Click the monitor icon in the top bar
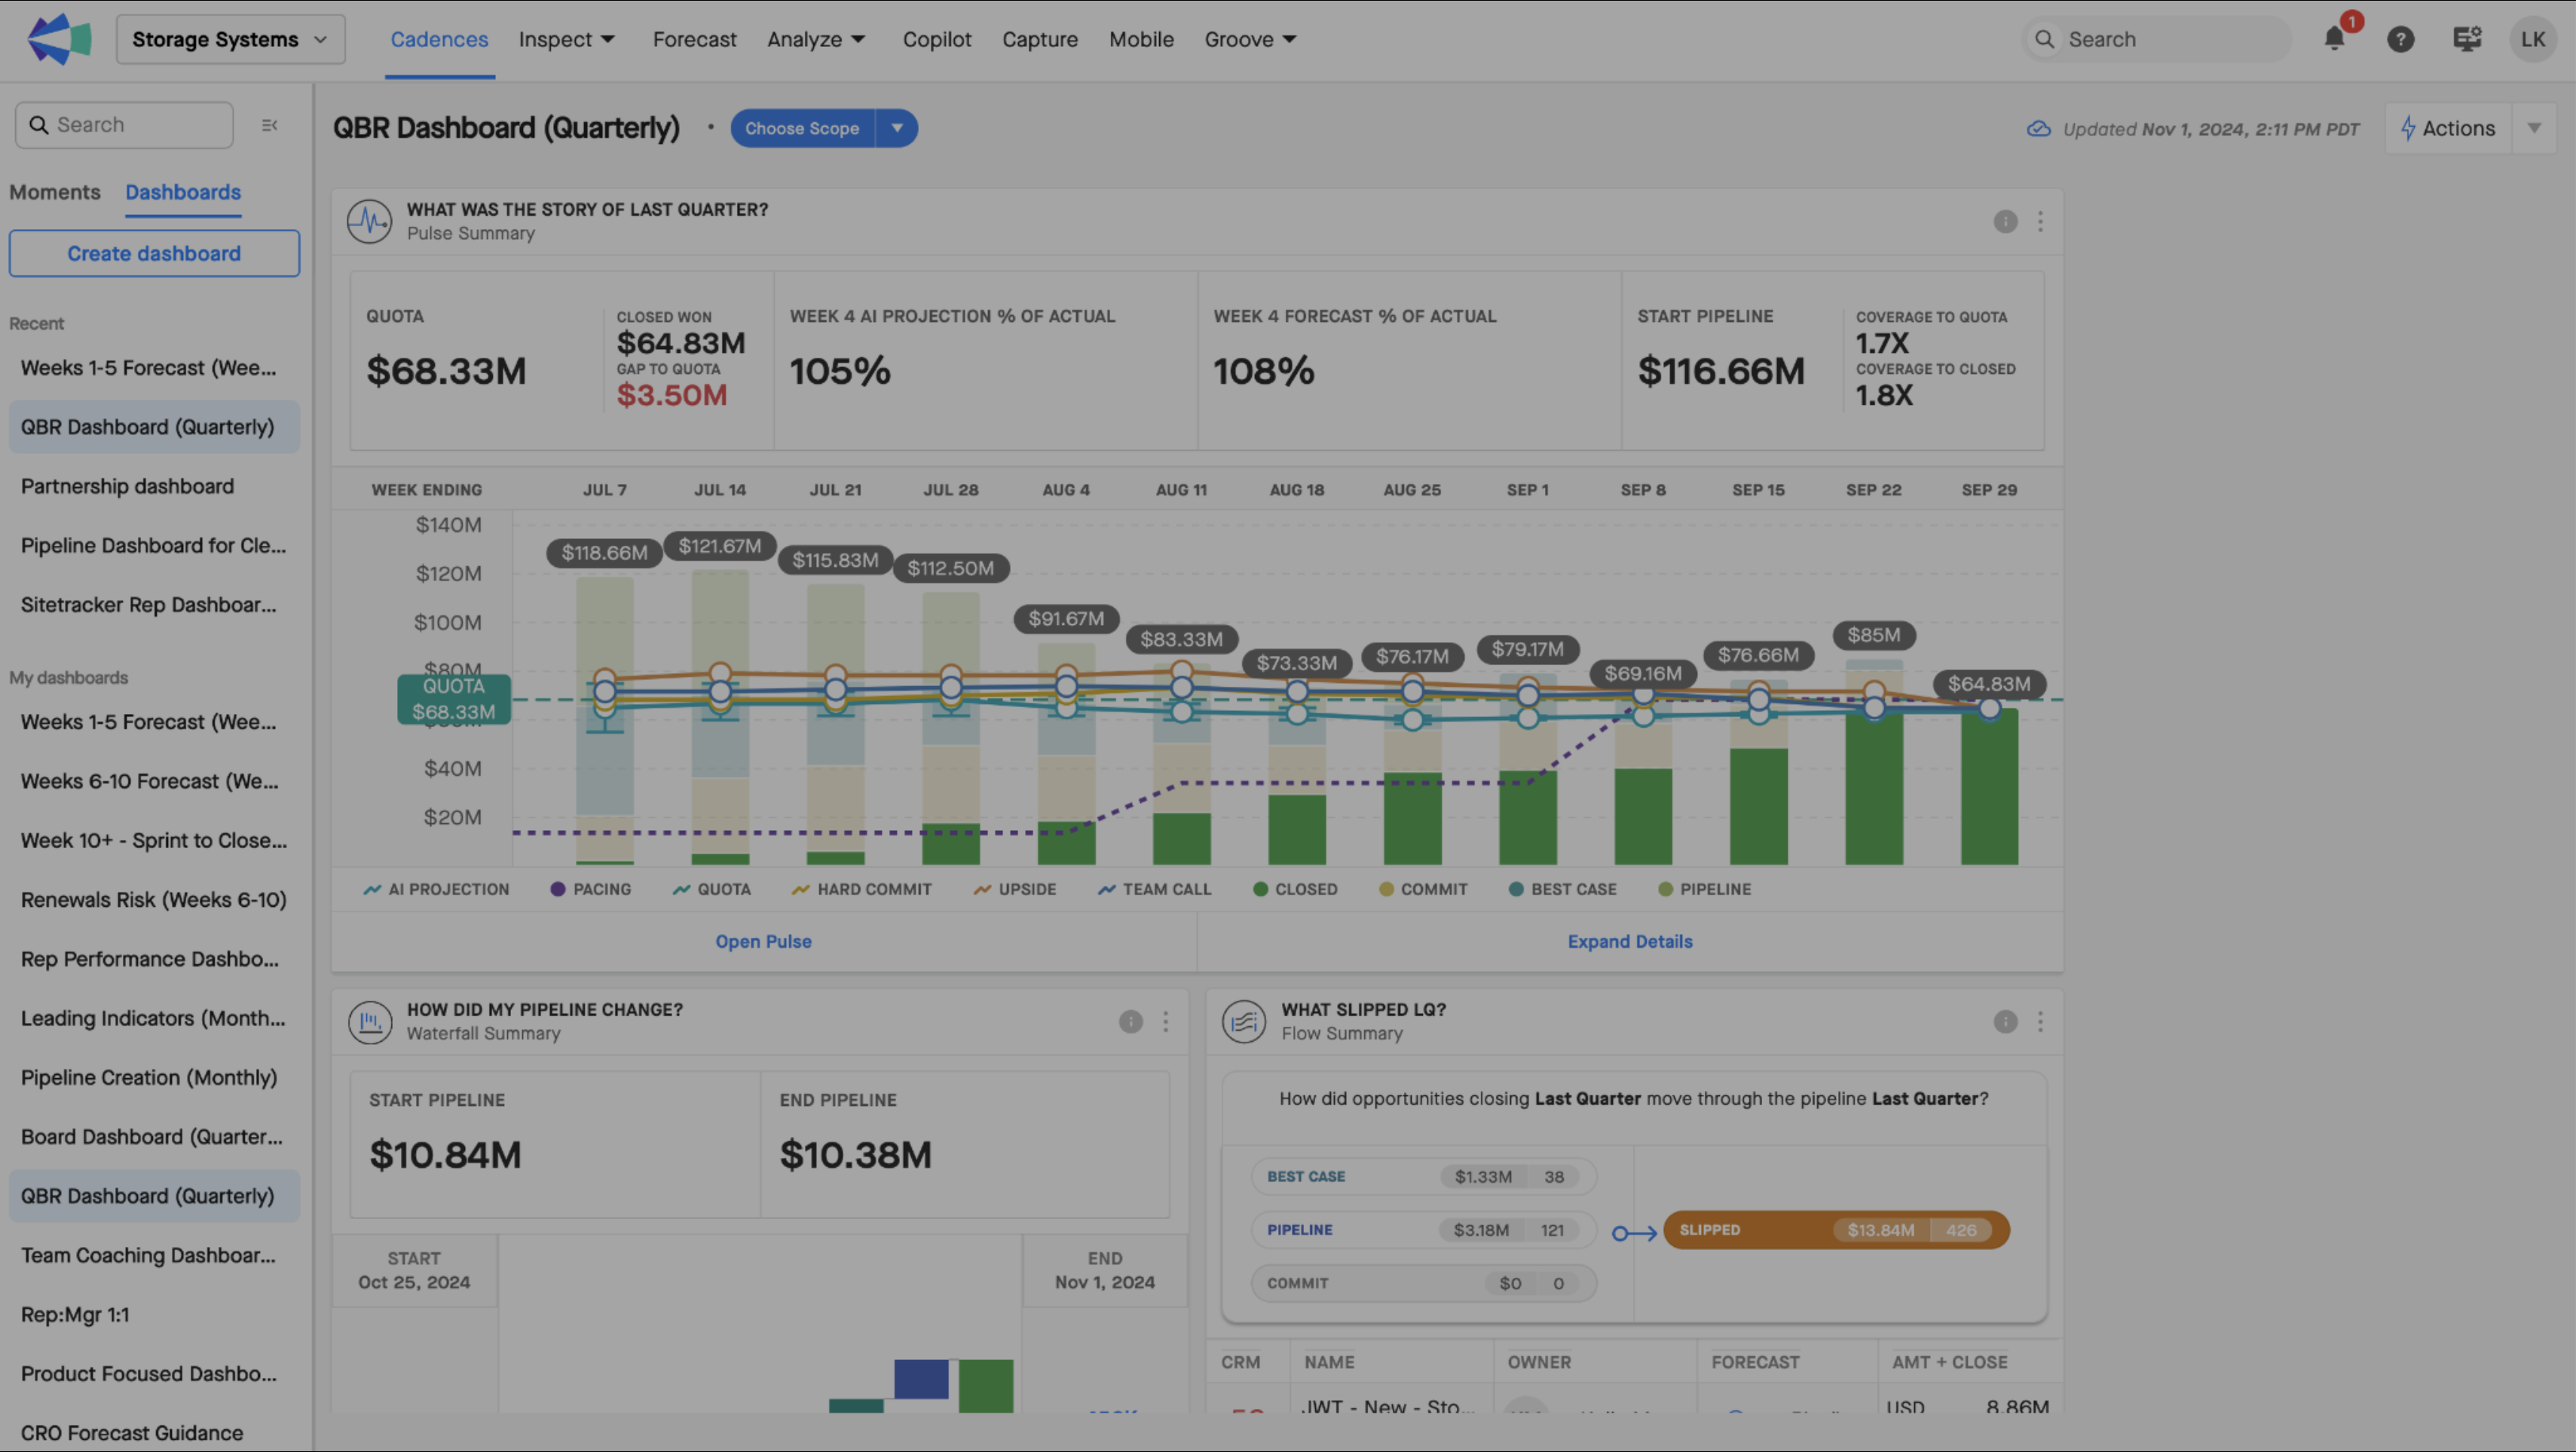 click(2466, 39)
